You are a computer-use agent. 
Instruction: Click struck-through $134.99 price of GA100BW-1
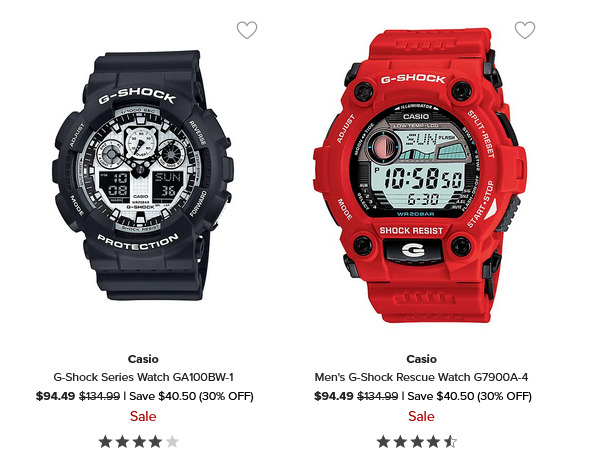[100, 396]
